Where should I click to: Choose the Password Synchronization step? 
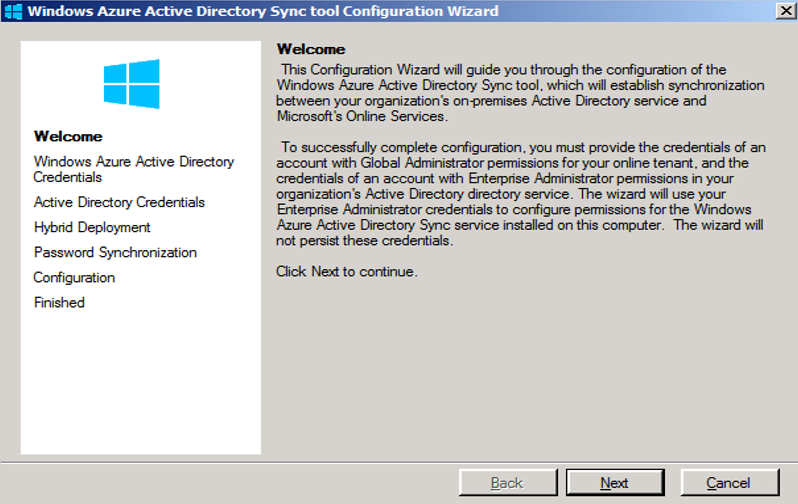pyautogui.click(x=115, y=252)
